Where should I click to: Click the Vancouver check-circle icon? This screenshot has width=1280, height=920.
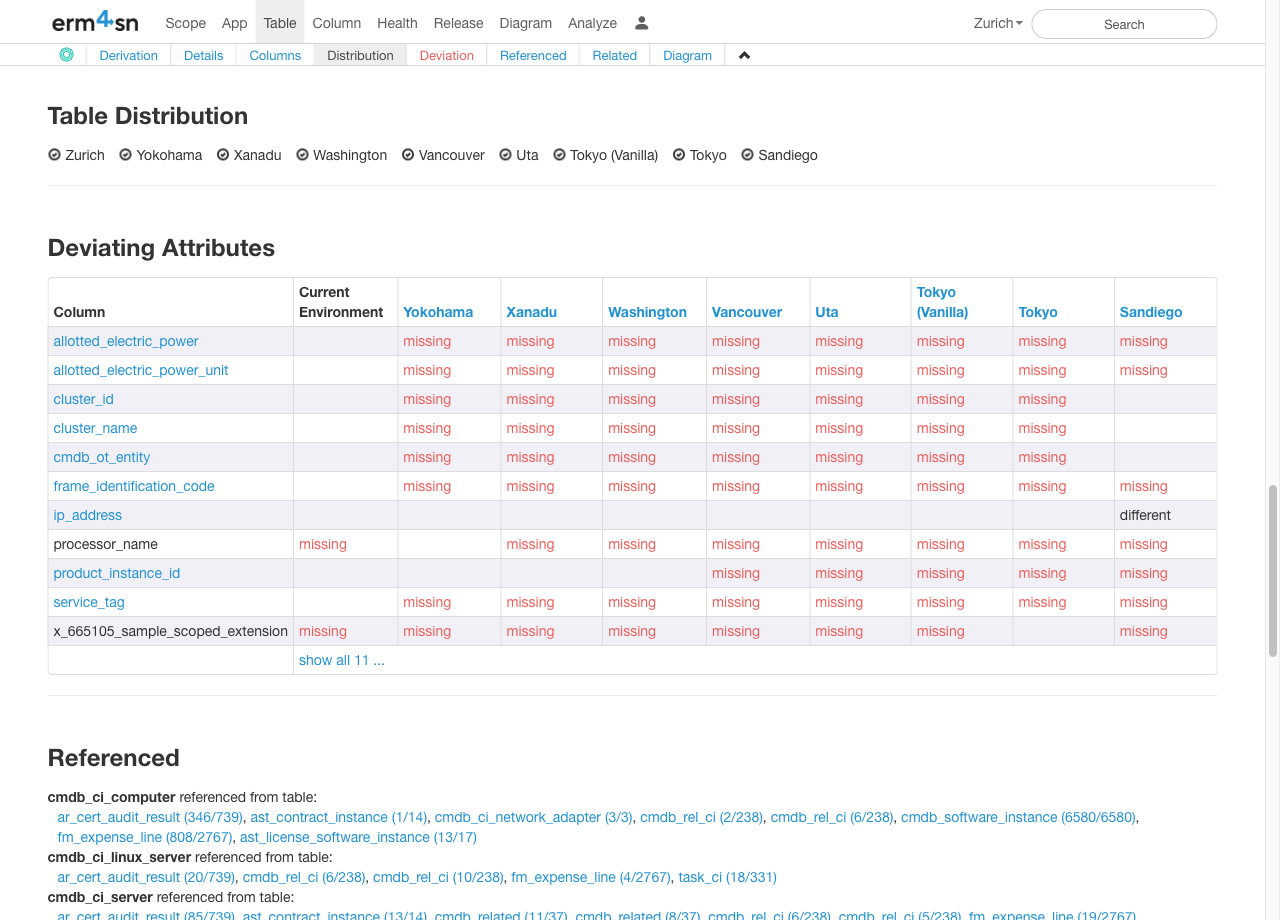[x=408, y=155]
